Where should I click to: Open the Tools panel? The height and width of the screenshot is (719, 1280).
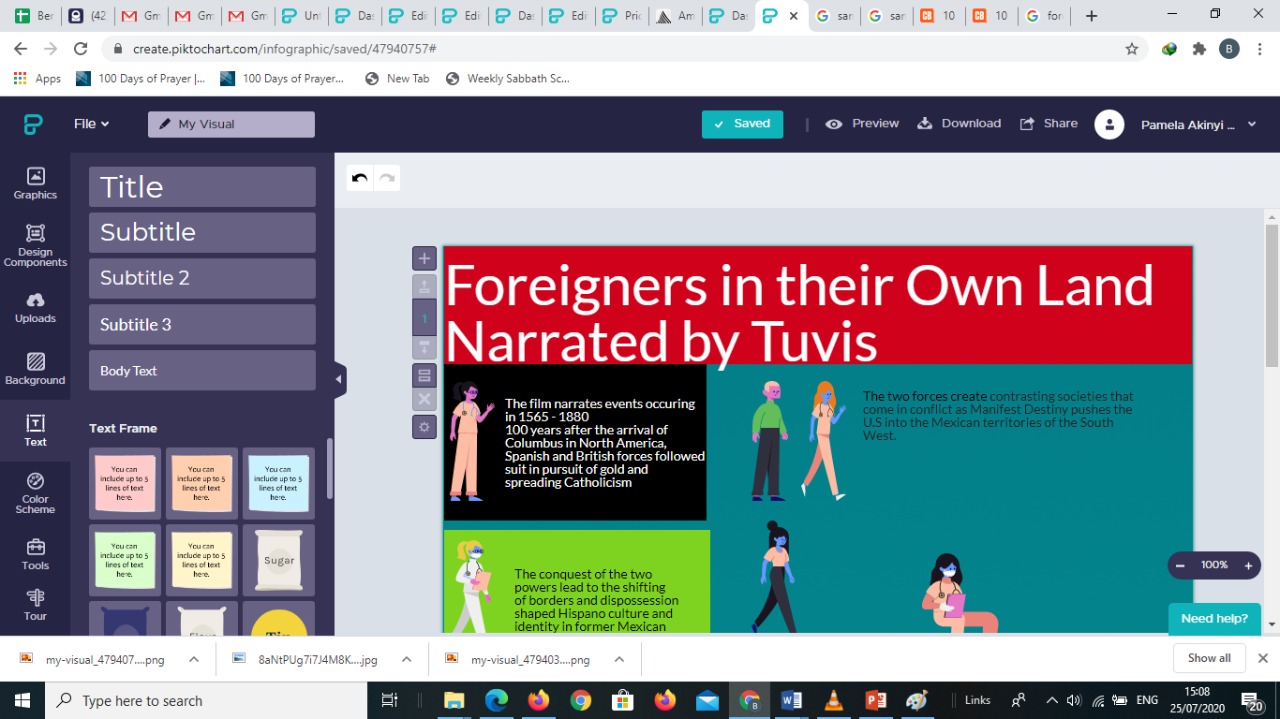pyautogui.click(x=35, y=554)
